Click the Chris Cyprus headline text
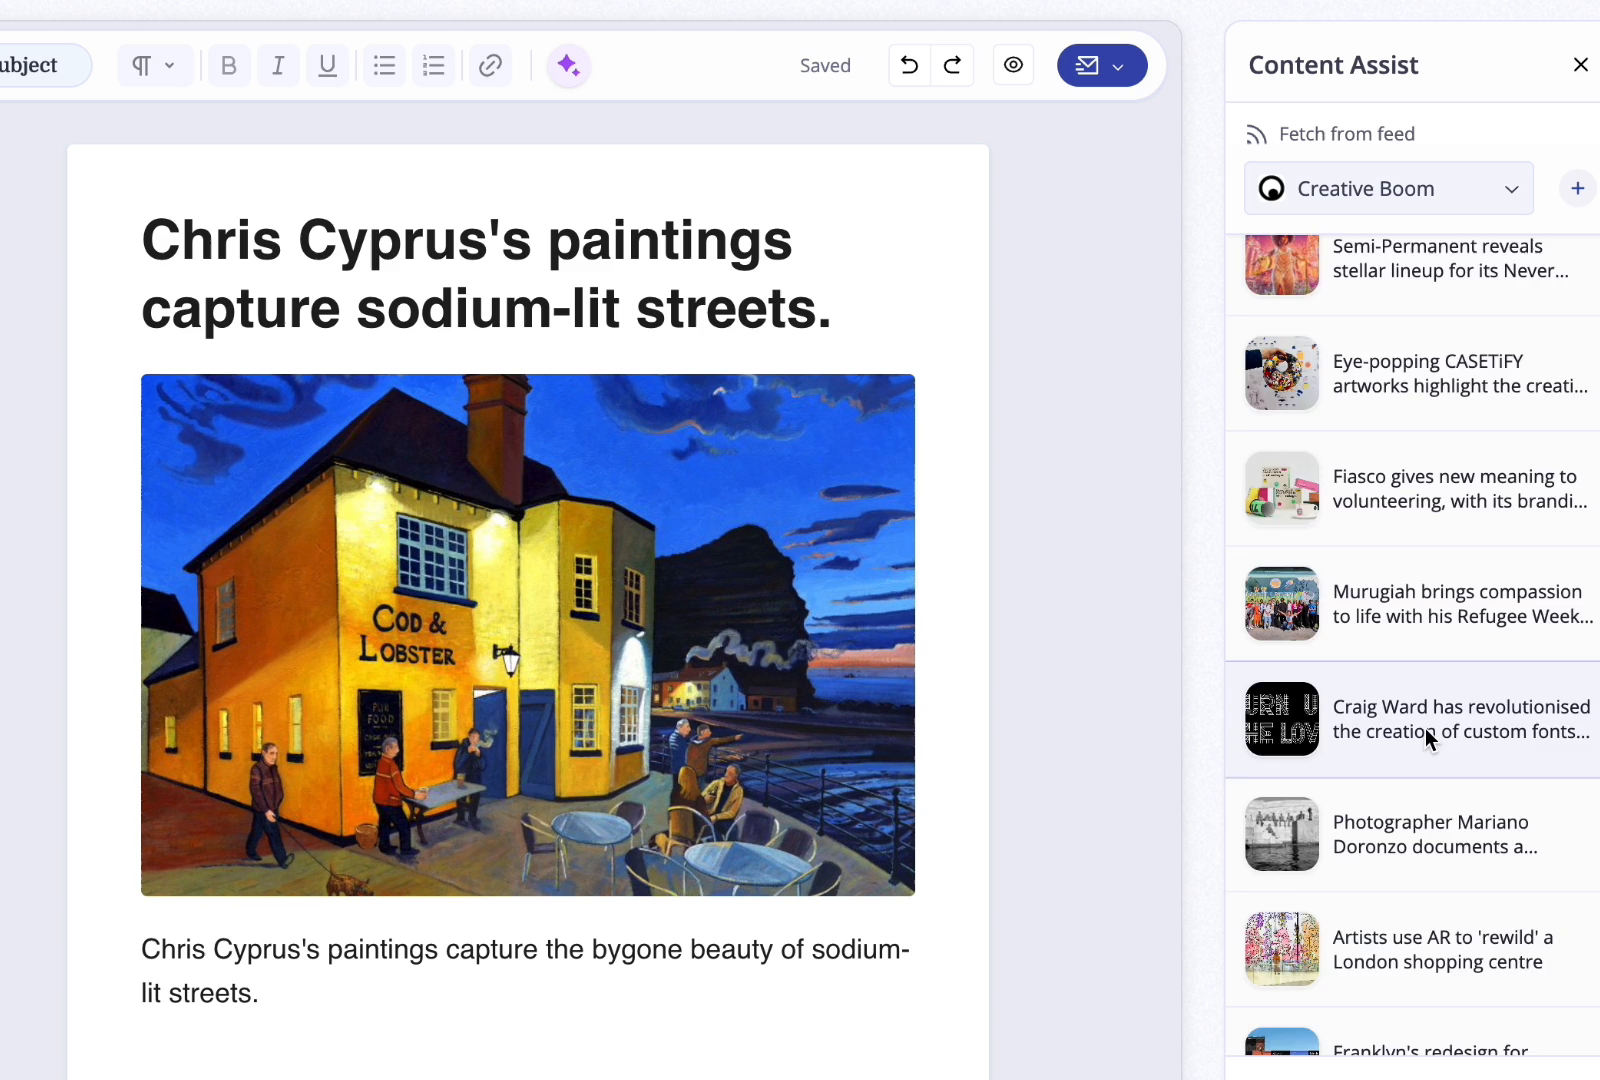The width and height of the screenshot is (1600, 1080). [487, 274]
